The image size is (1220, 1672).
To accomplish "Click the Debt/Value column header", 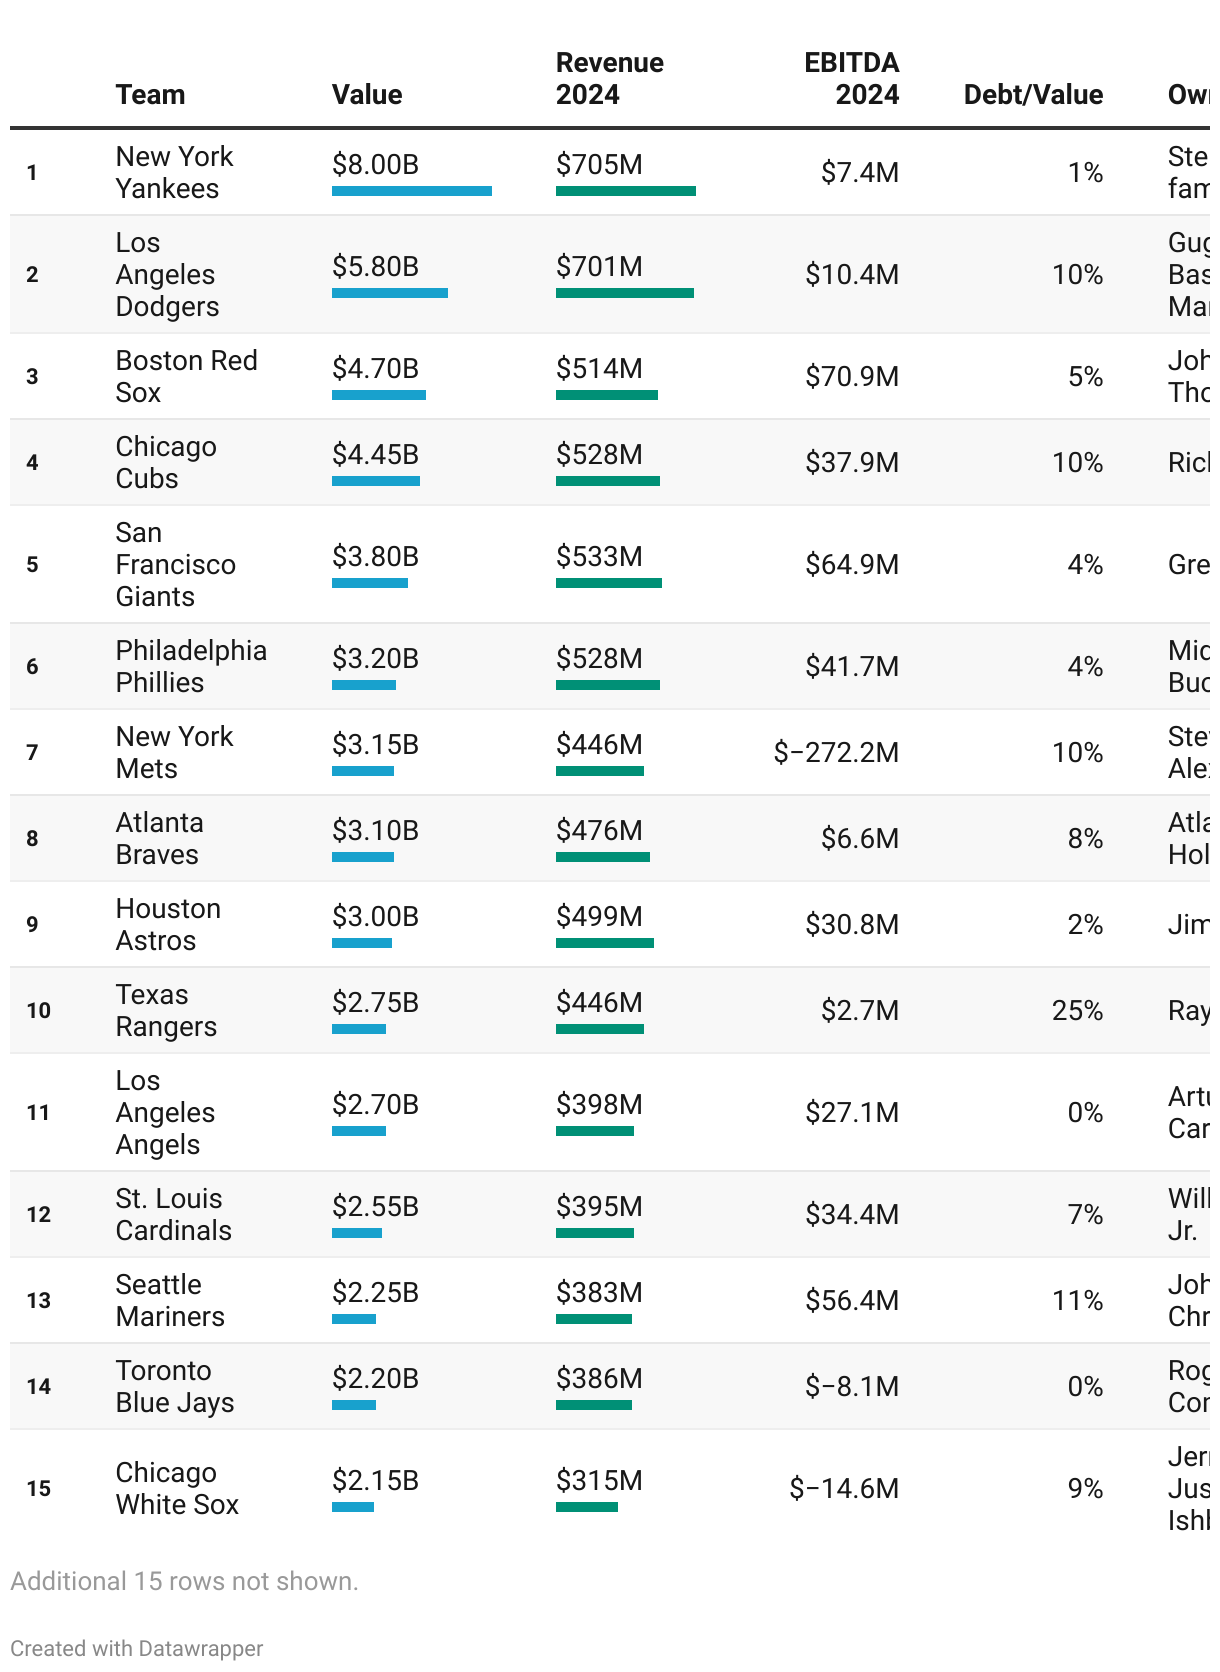I will click(x=1033, y=95).
